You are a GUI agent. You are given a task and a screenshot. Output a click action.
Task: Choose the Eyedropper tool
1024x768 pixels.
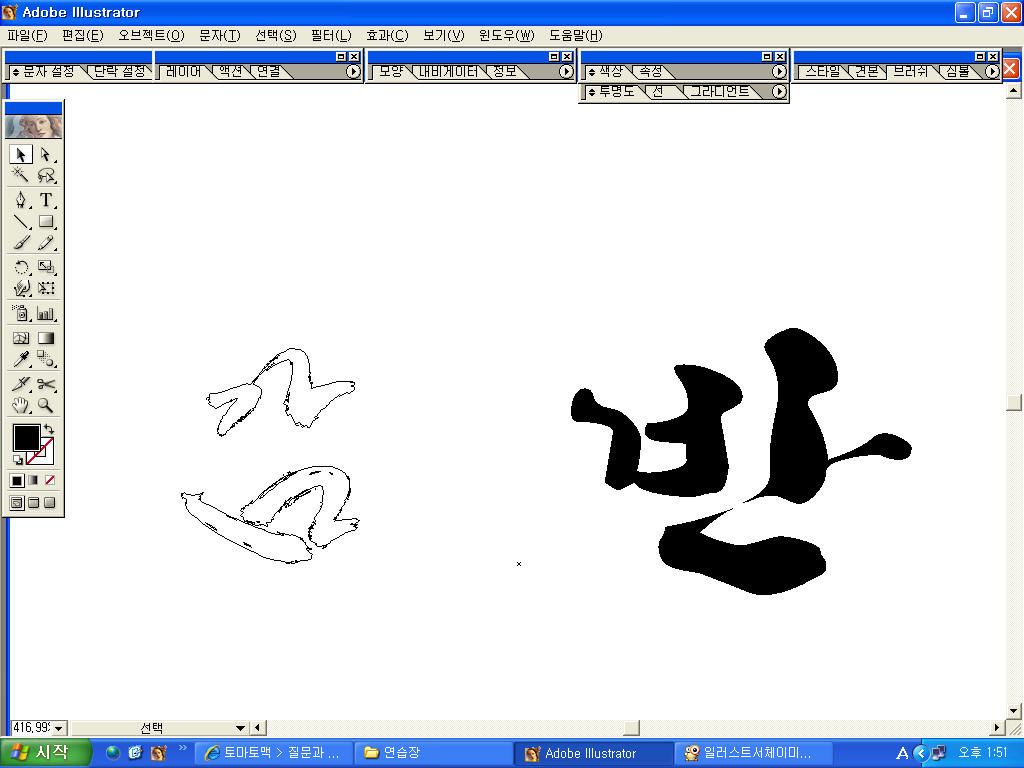point(21,360)
